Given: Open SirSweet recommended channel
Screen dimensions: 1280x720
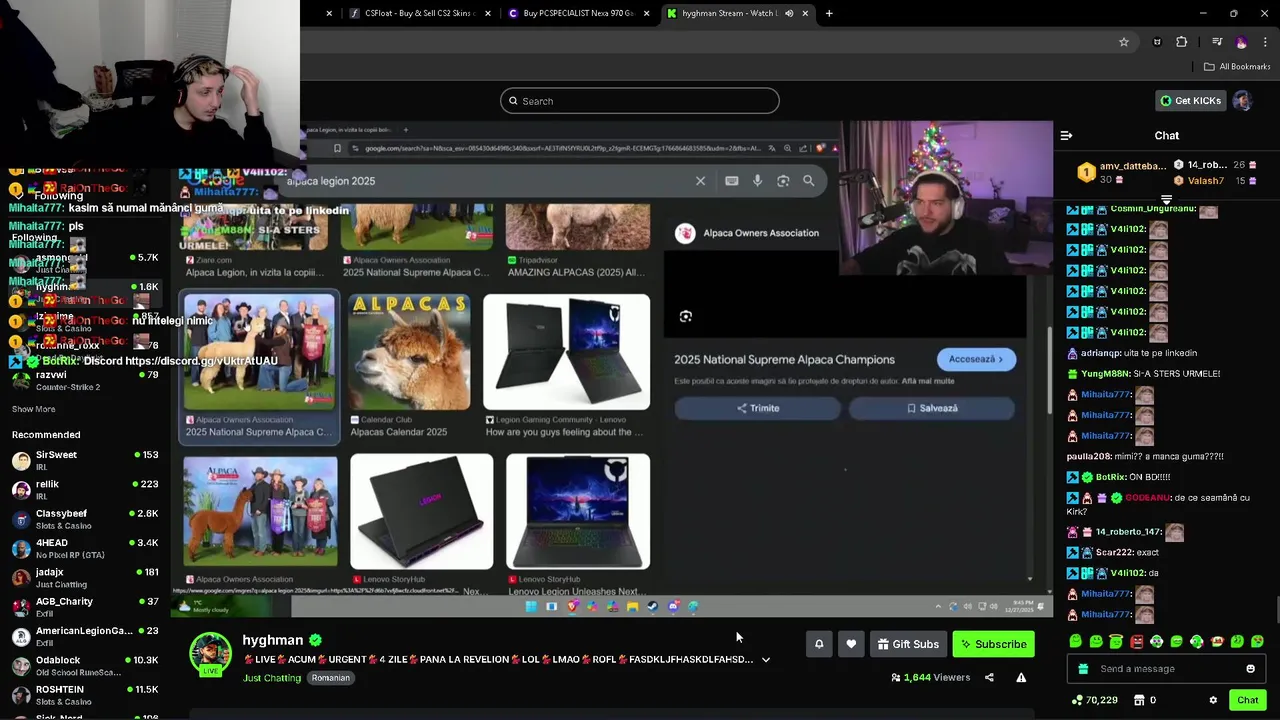Looking at the screenshot, I should [x=85, y=460].
